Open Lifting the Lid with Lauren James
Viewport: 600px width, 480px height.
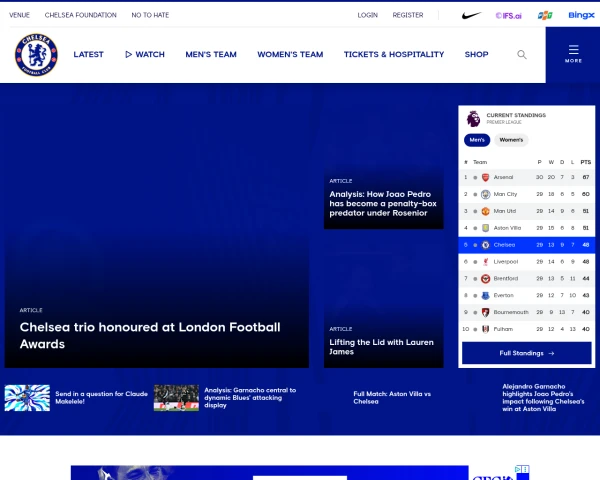(x=382, y=347)
